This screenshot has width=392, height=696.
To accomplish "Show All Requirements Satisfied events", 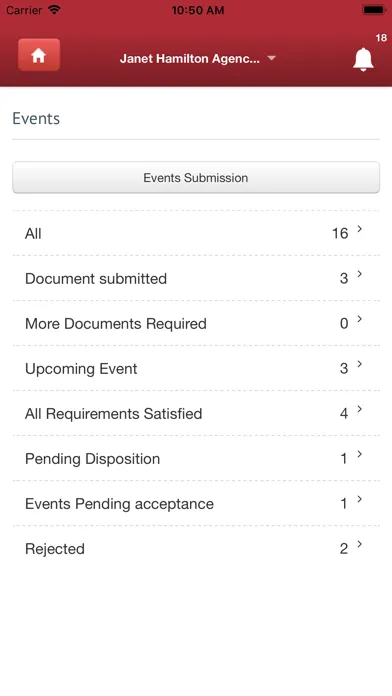I will (196, 413).
